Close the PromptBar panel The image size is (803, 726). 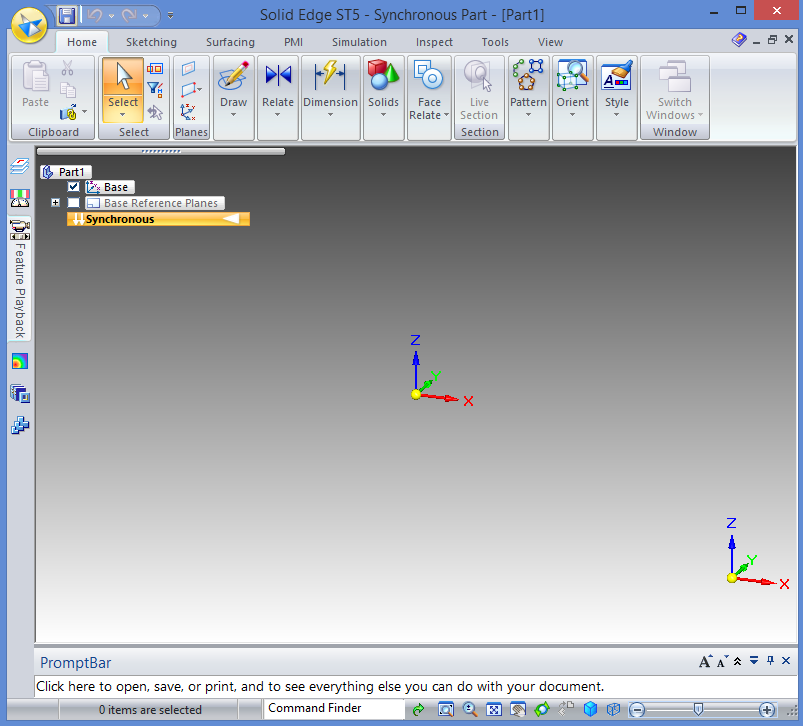[x=786, y=660]
